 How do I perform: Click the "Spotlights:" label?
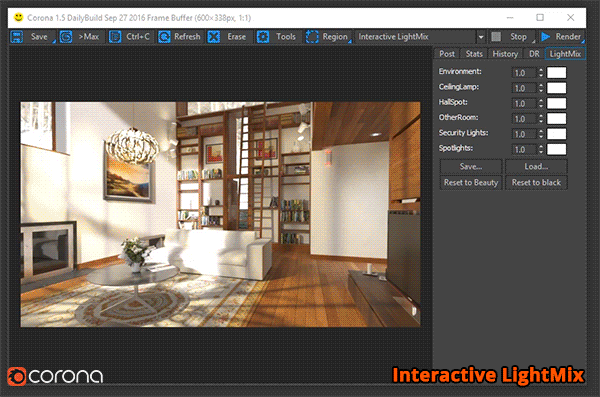pyautogui.click(x=456, y=148)
